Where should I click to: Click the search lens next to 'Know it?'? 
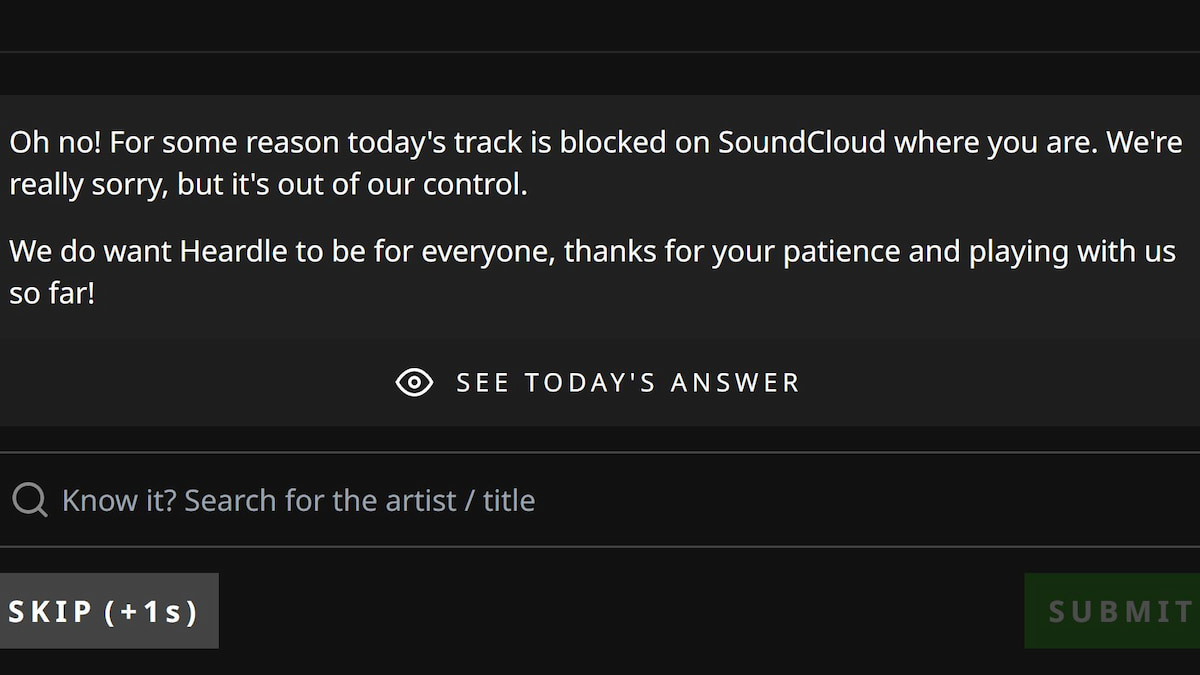pyautogui.click(x=30, y=499)
